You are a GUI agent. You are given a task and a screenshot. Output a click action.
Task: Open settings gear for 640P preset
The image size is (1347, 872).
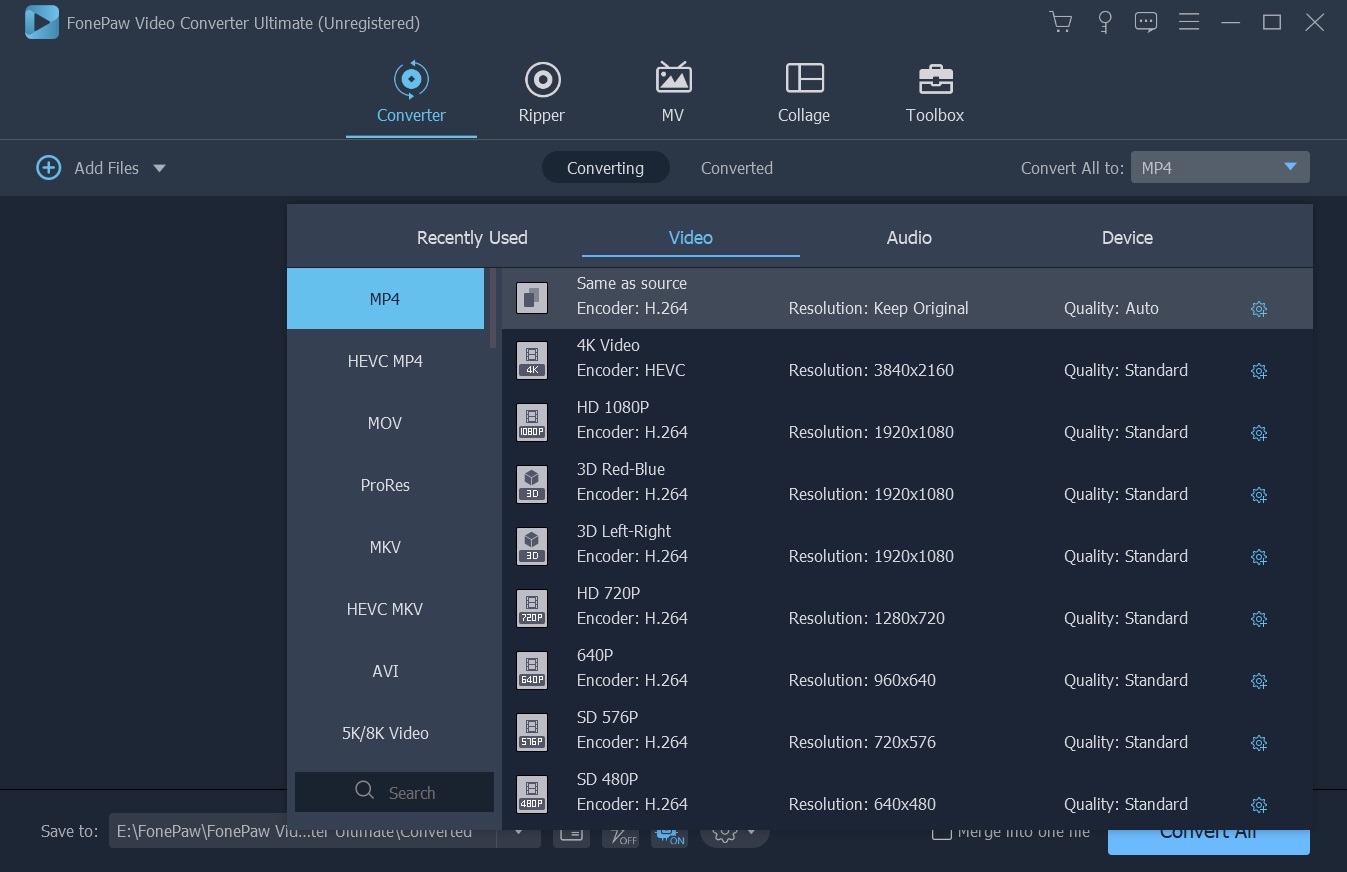[x=1259, y=681]
